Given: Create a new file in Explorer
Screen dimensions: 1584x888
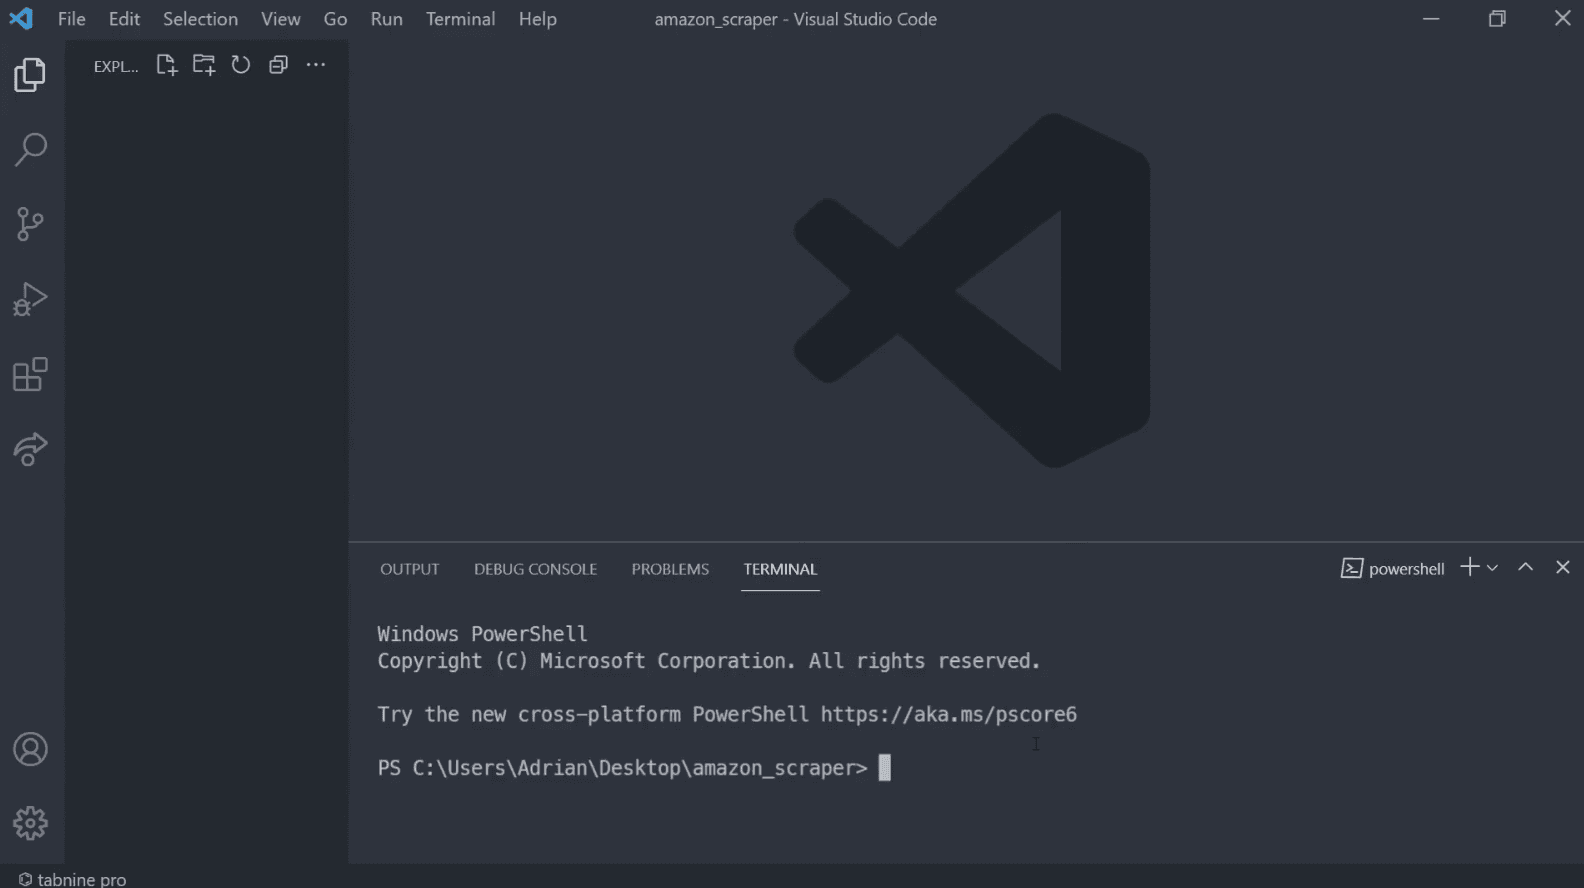Looking at the screenshot, I should [x=166, y=65].
